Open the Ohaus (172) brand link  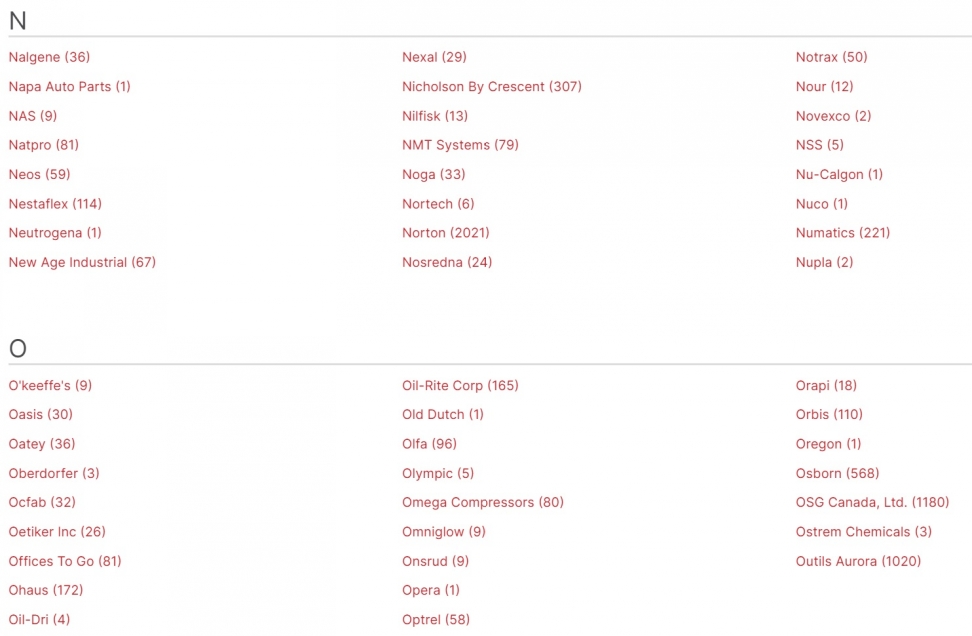[x=46, y=590]
